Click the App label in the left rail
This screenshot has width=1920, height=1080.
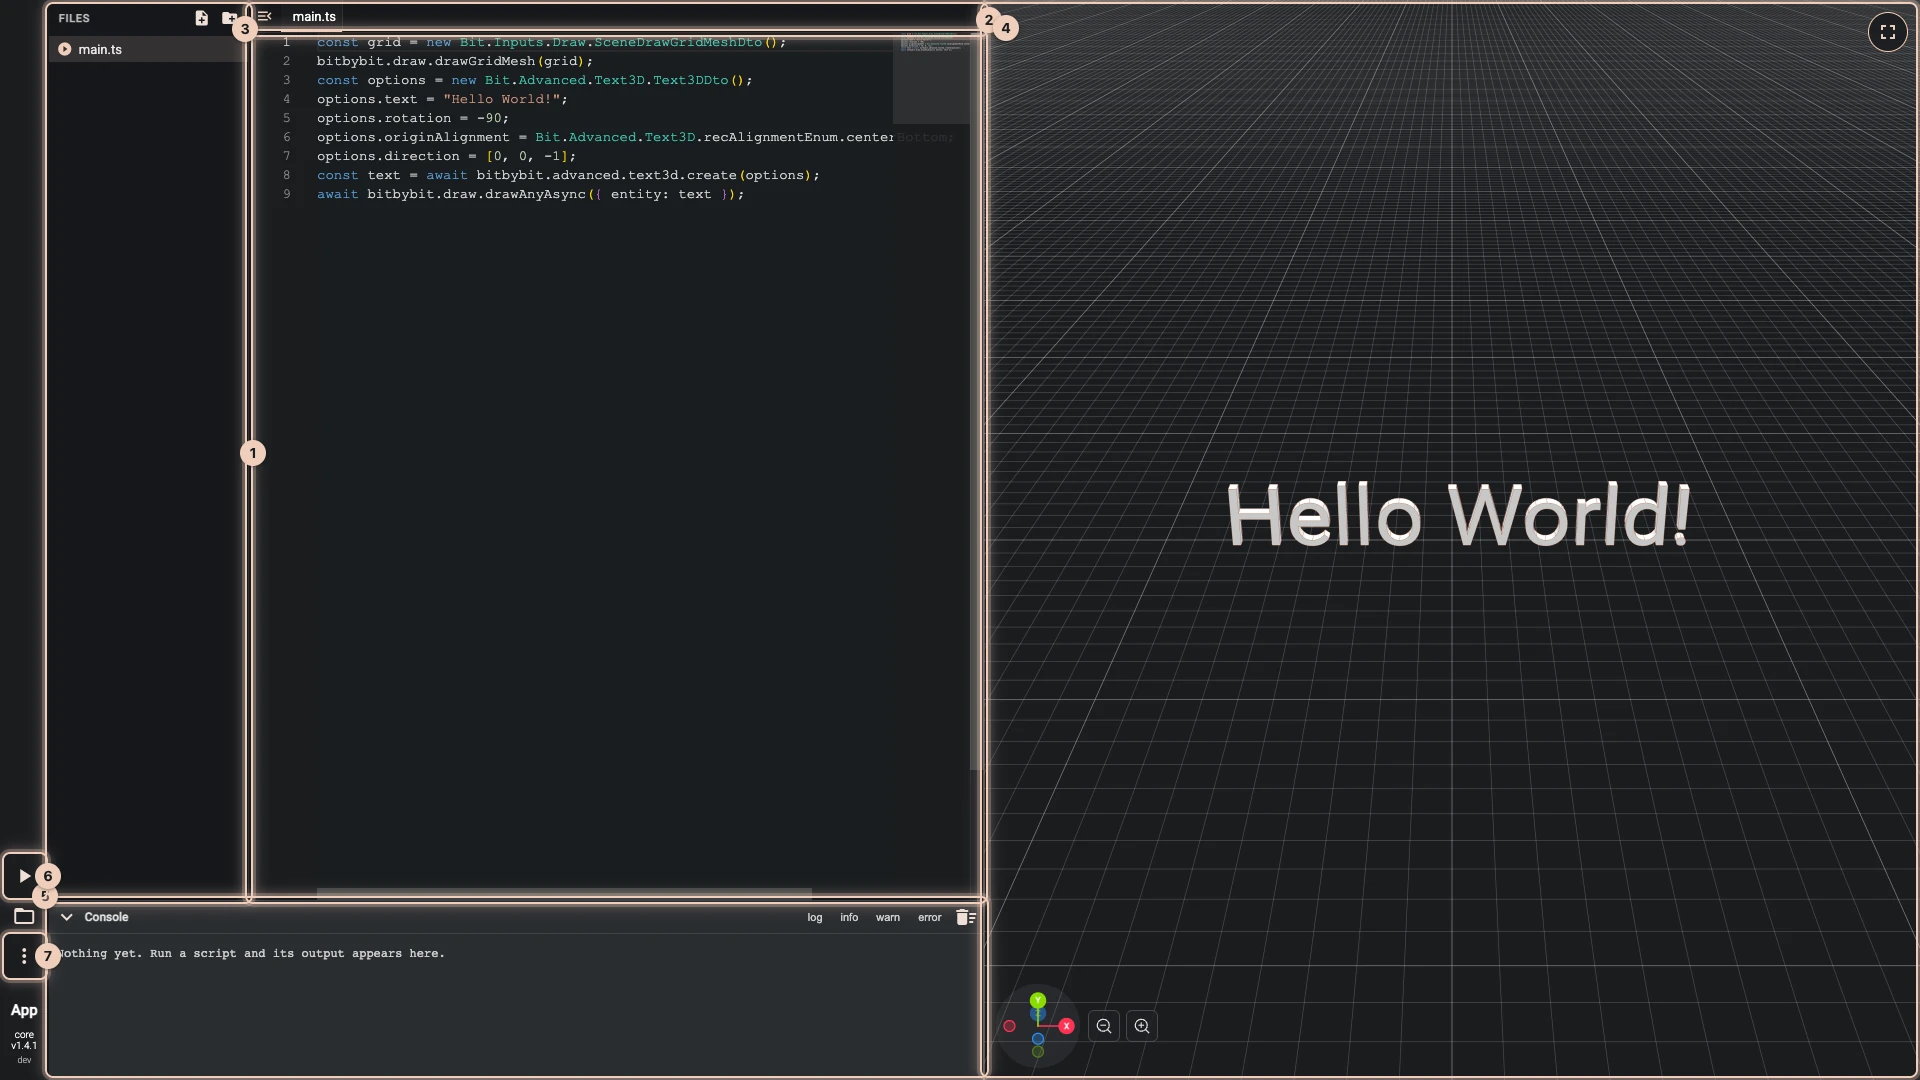coord(24,1011)
